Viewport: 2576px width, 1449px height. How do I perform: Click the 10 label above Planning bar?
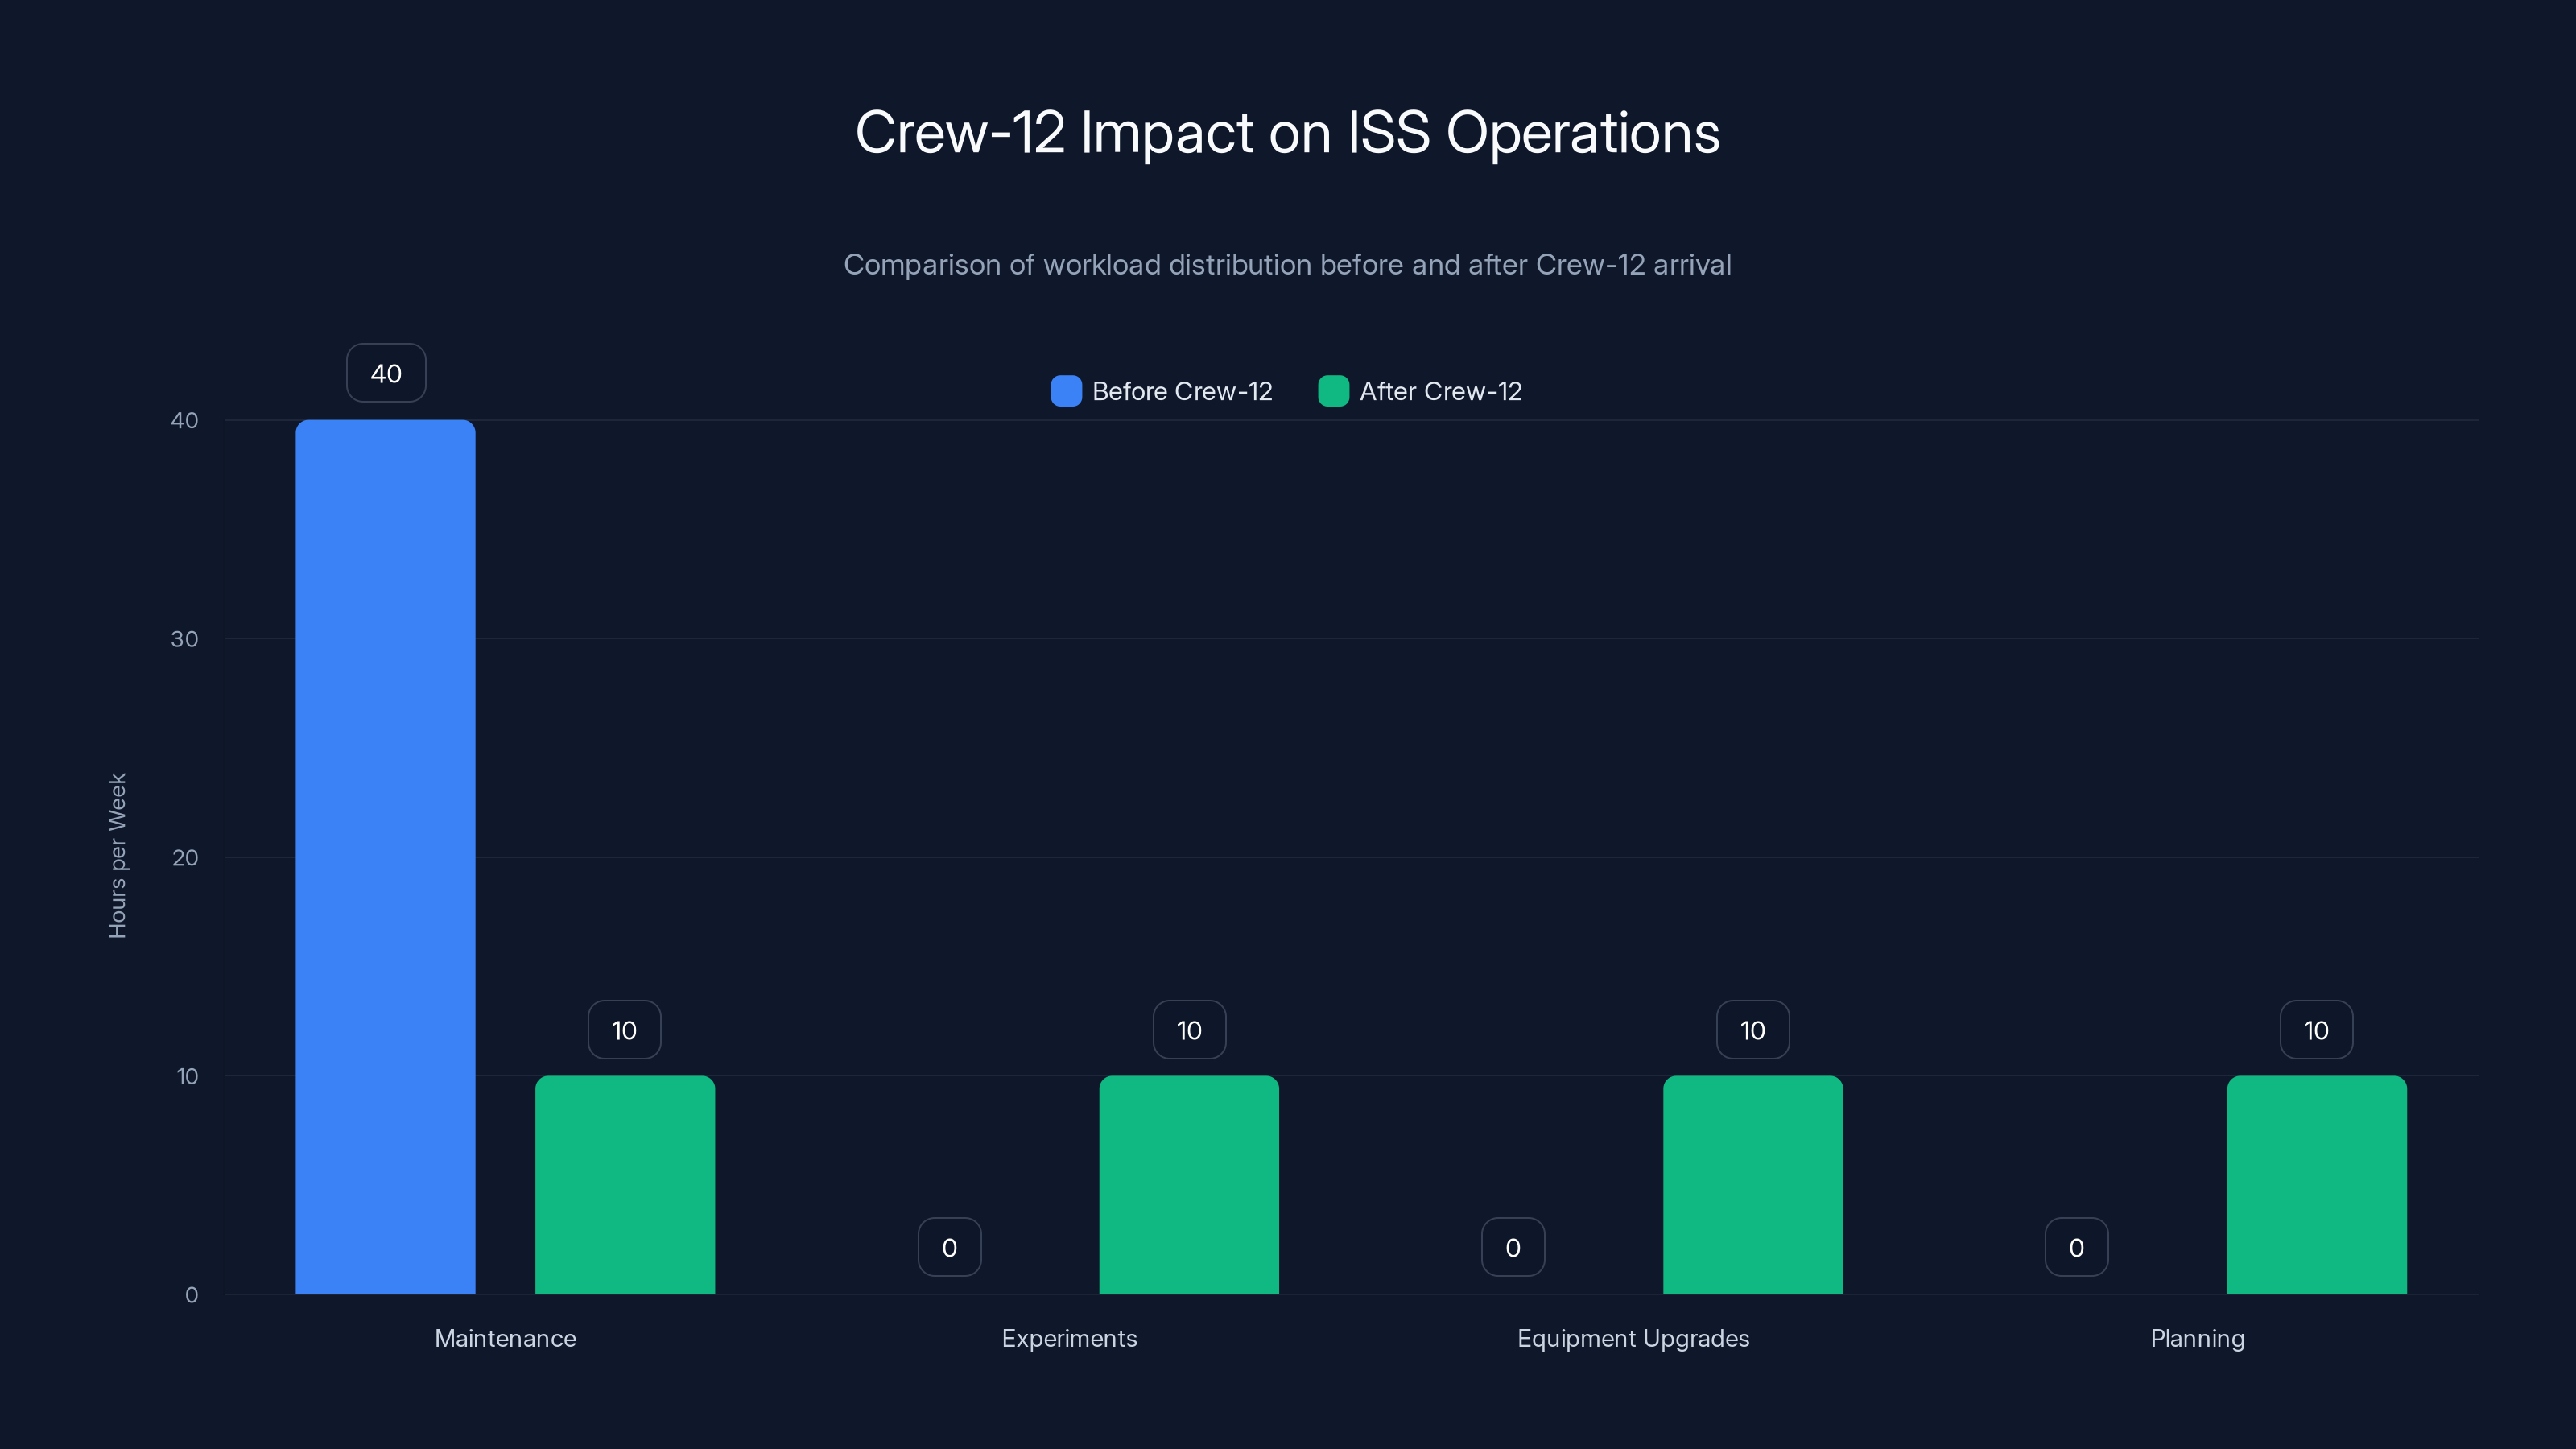(x=2316, y=1029)
